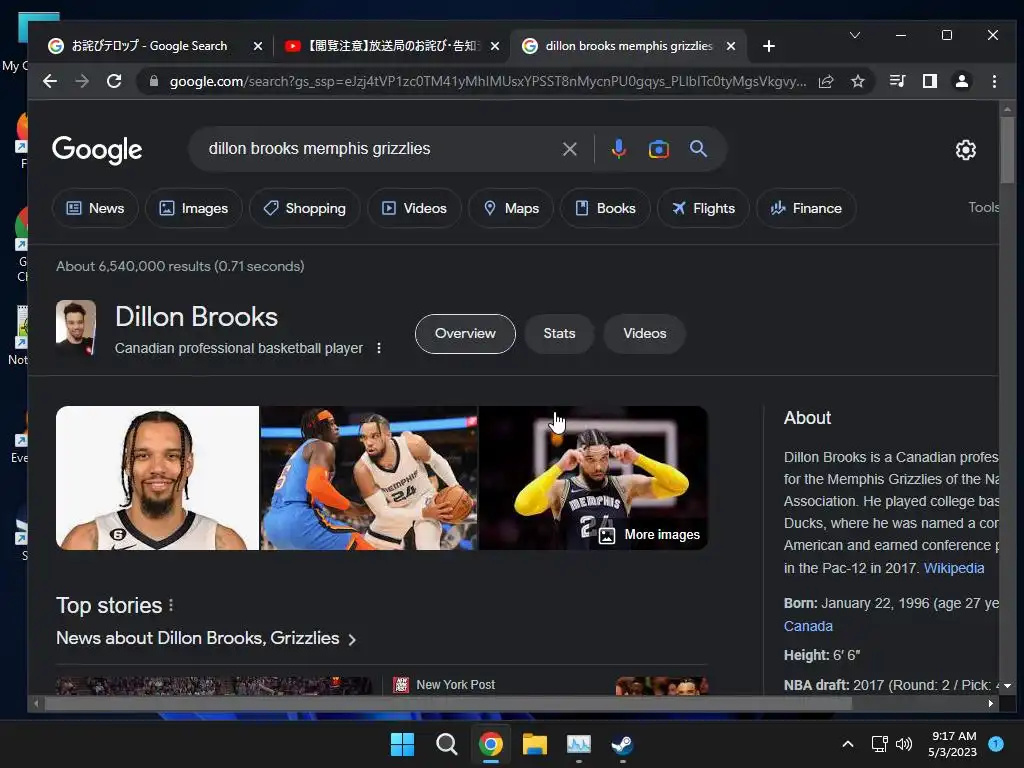Open Google quick settings gear

tap(965, 150)
